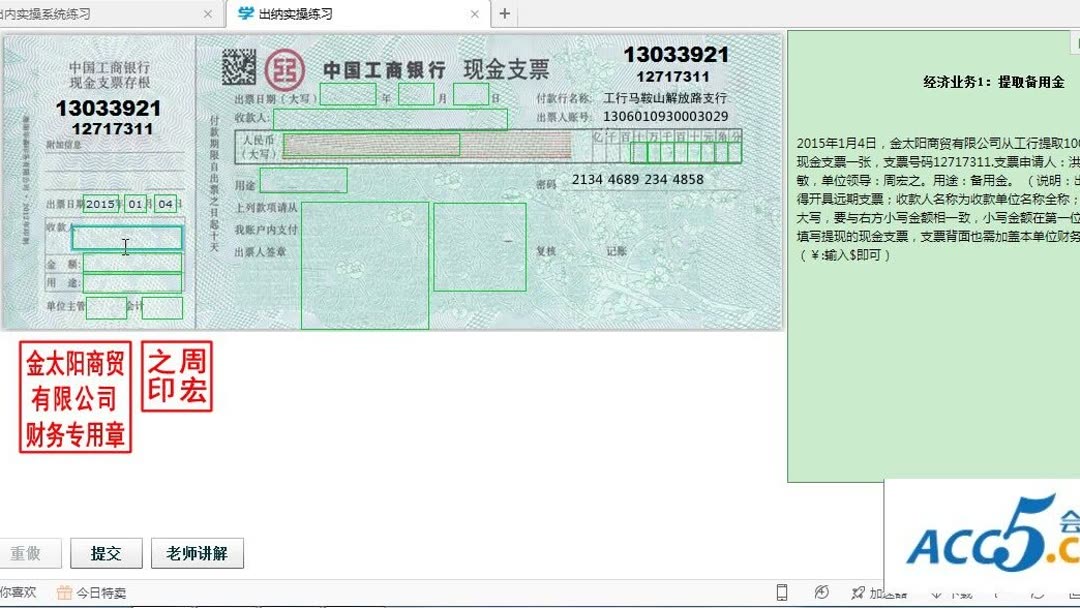Click the 收款人 payee field on the stub

click(127, 237)
